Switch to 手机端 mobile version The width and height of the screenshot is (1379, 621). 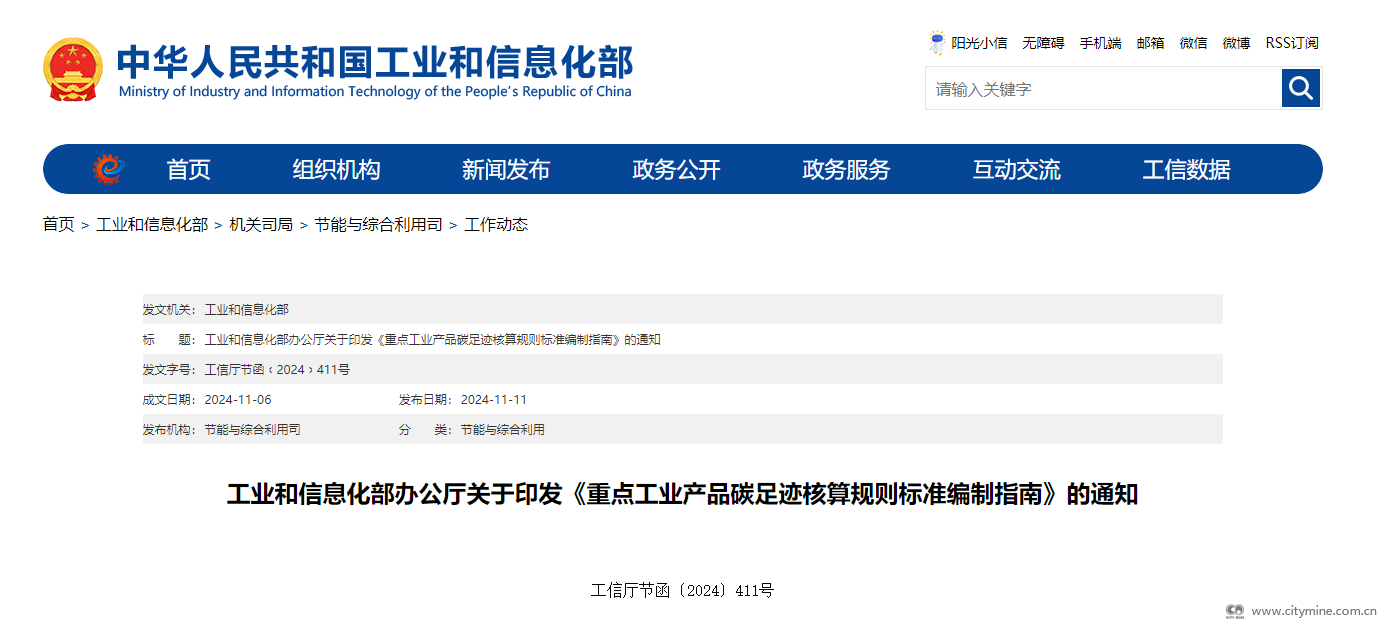(x=1100, y=43)
